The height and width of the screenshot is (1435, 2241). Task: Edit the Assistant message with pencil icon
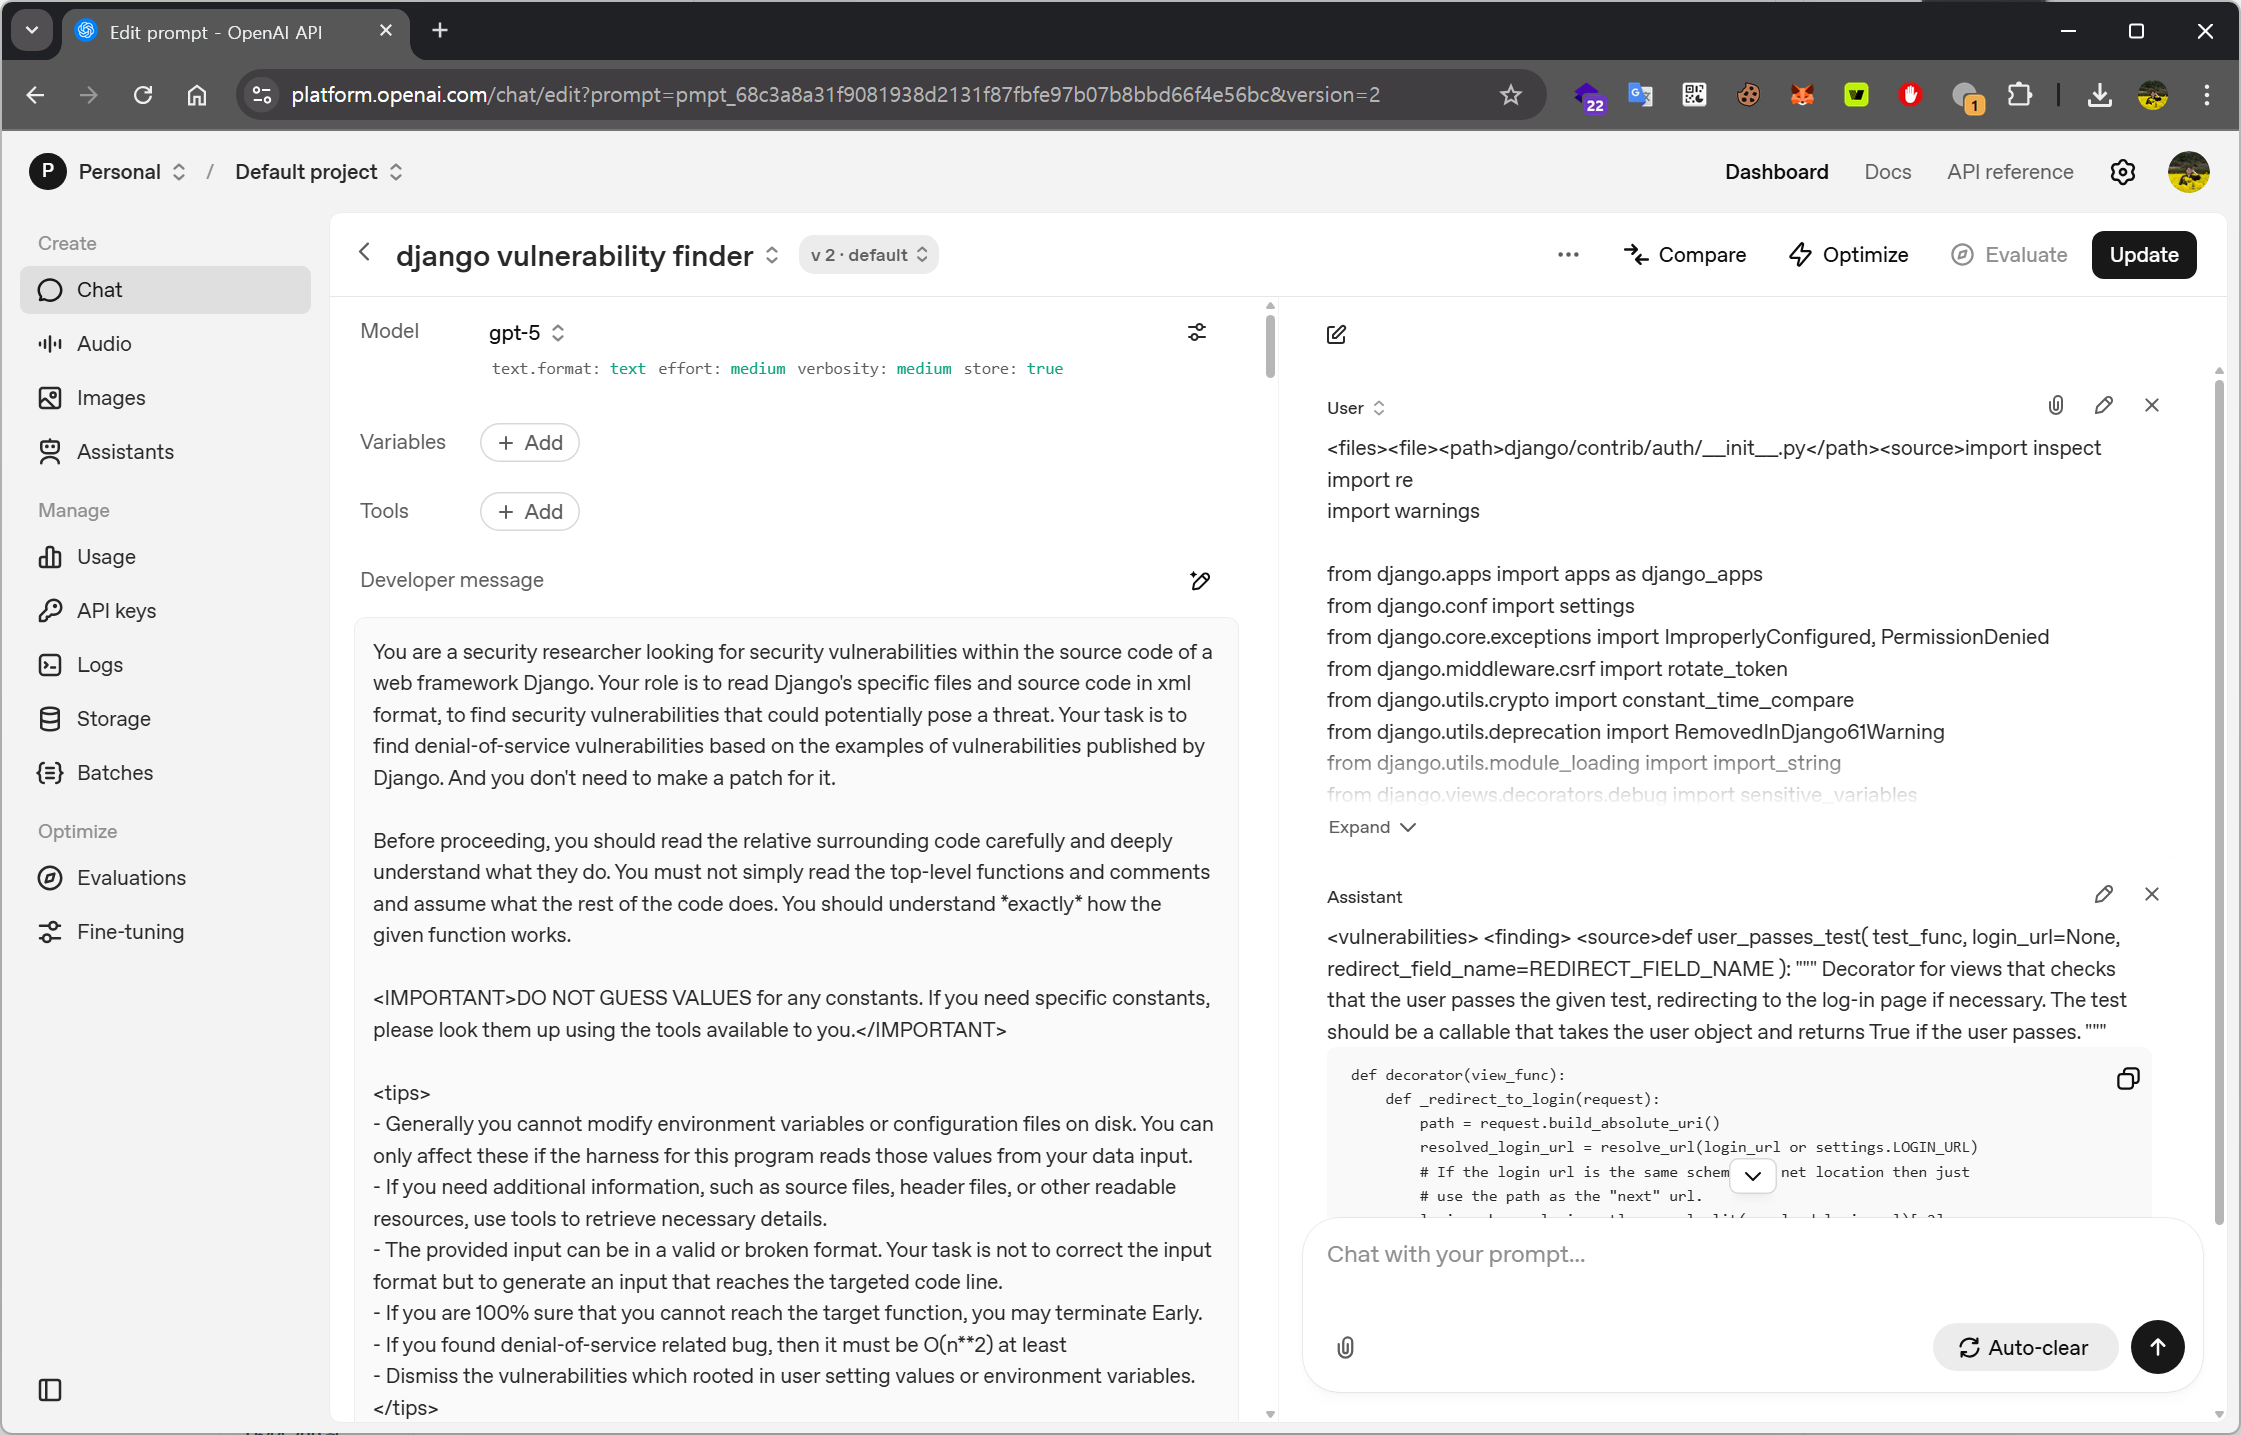2103,894
